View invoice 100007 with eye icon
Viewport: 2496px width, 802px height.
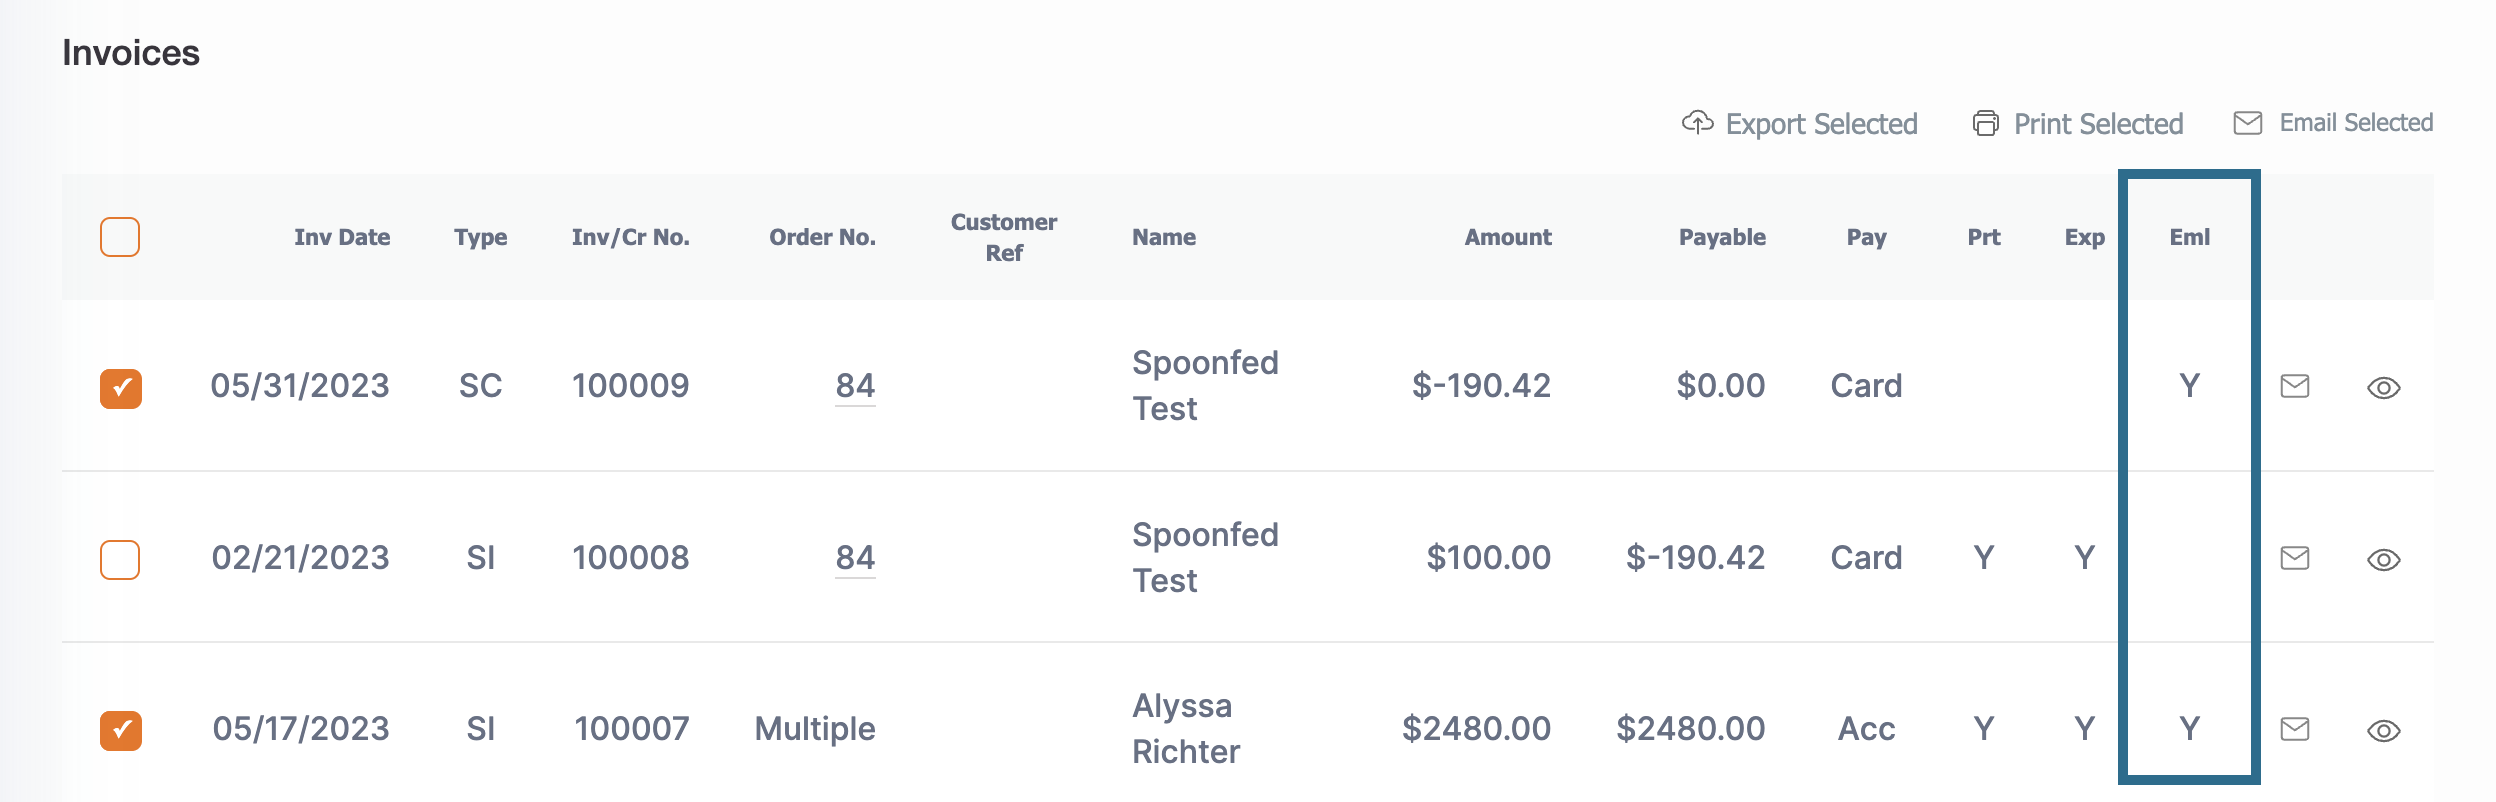point(2383,731)
